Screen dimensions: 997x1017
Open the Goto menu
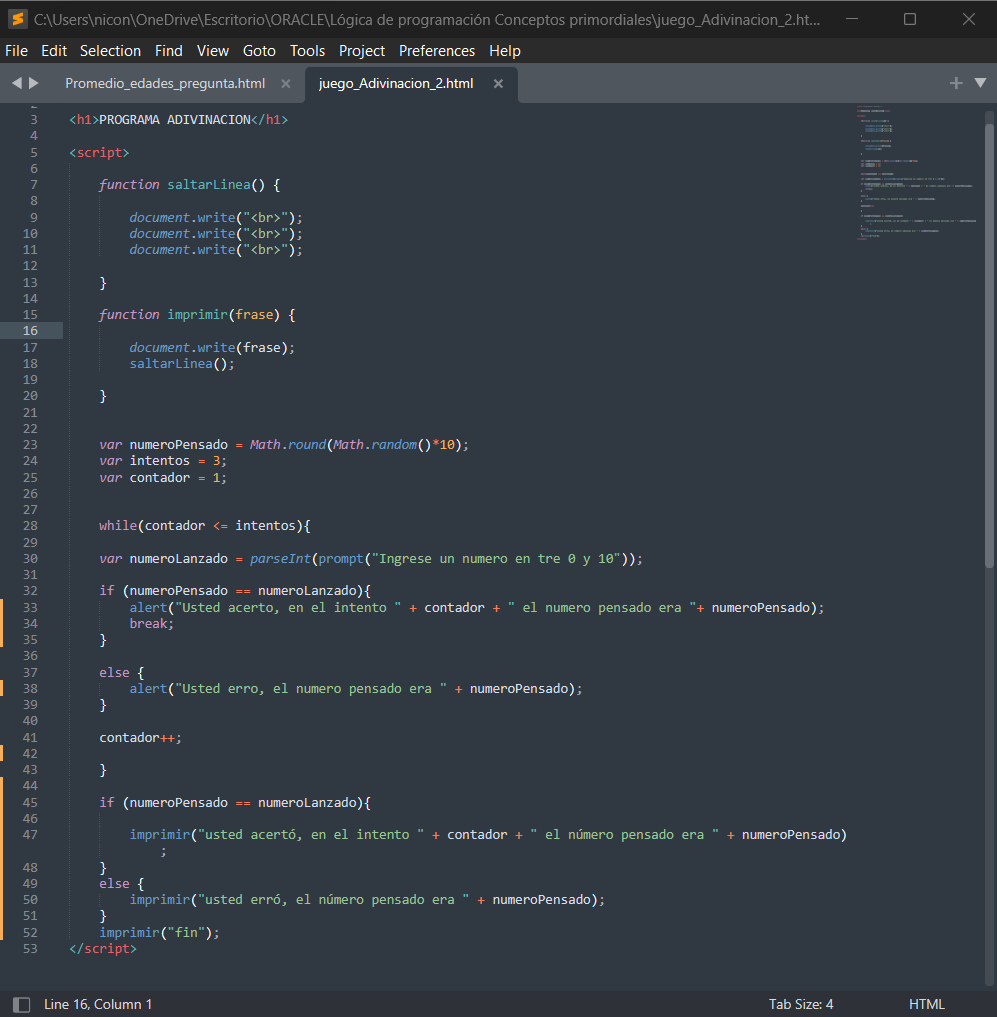(259, 51)
